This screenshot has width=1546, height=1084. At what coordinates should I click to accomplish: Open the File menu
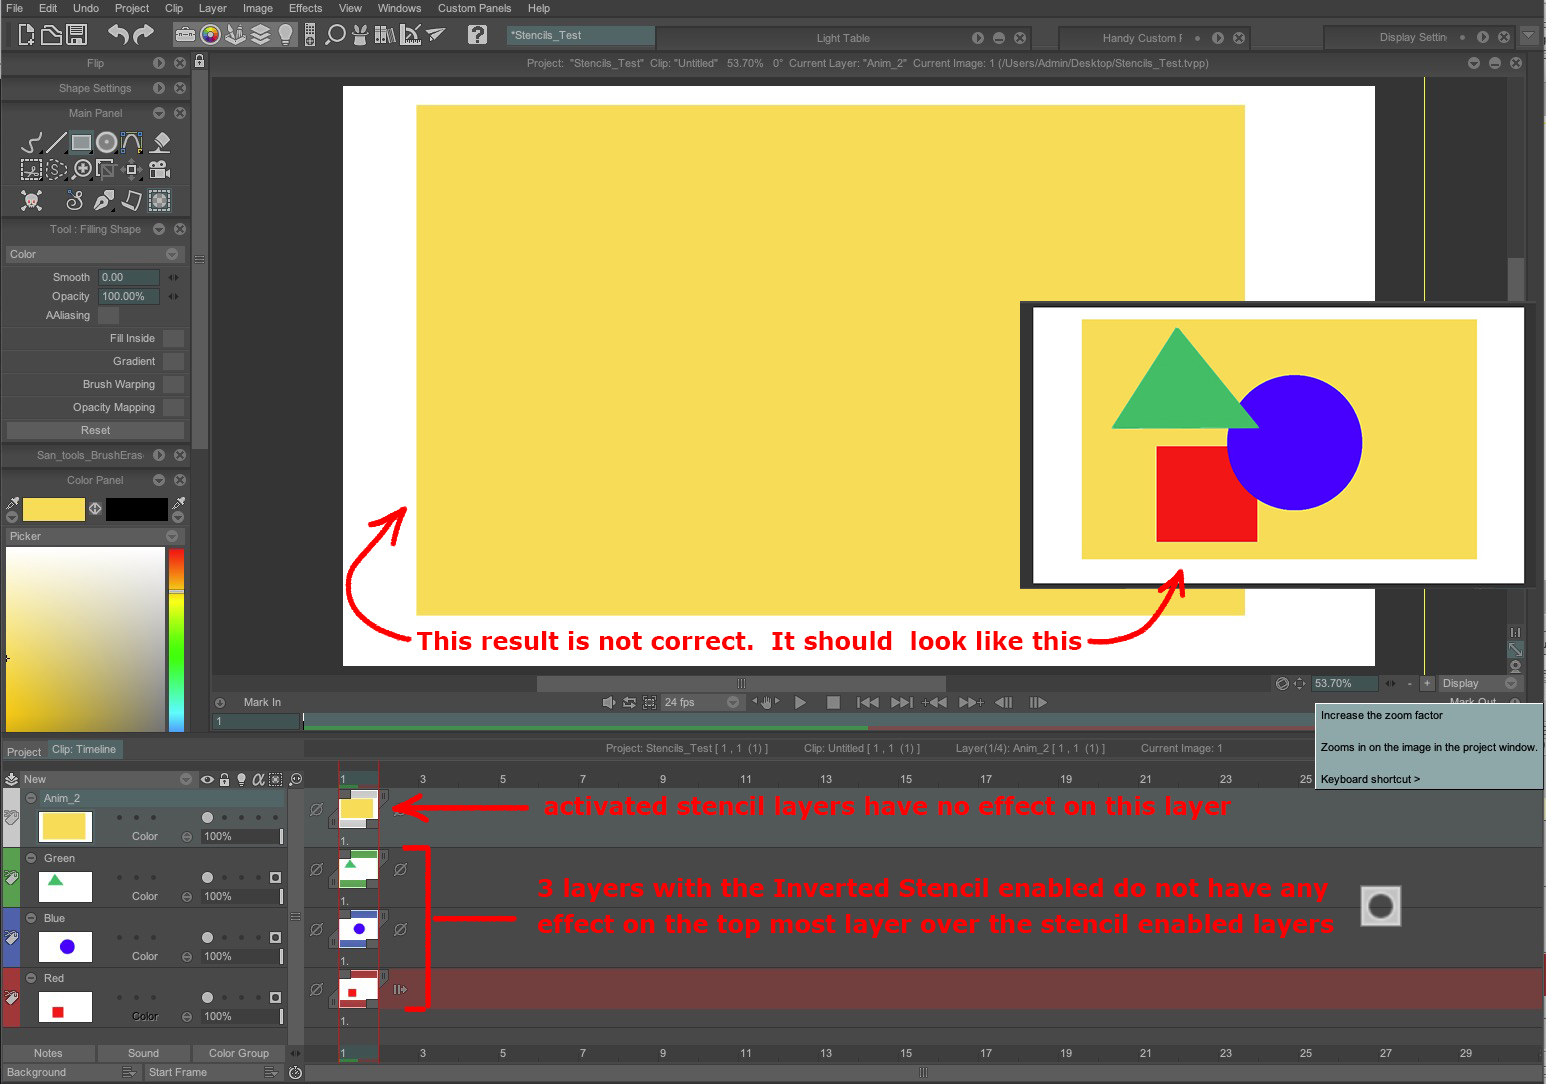tap(15, 8)
